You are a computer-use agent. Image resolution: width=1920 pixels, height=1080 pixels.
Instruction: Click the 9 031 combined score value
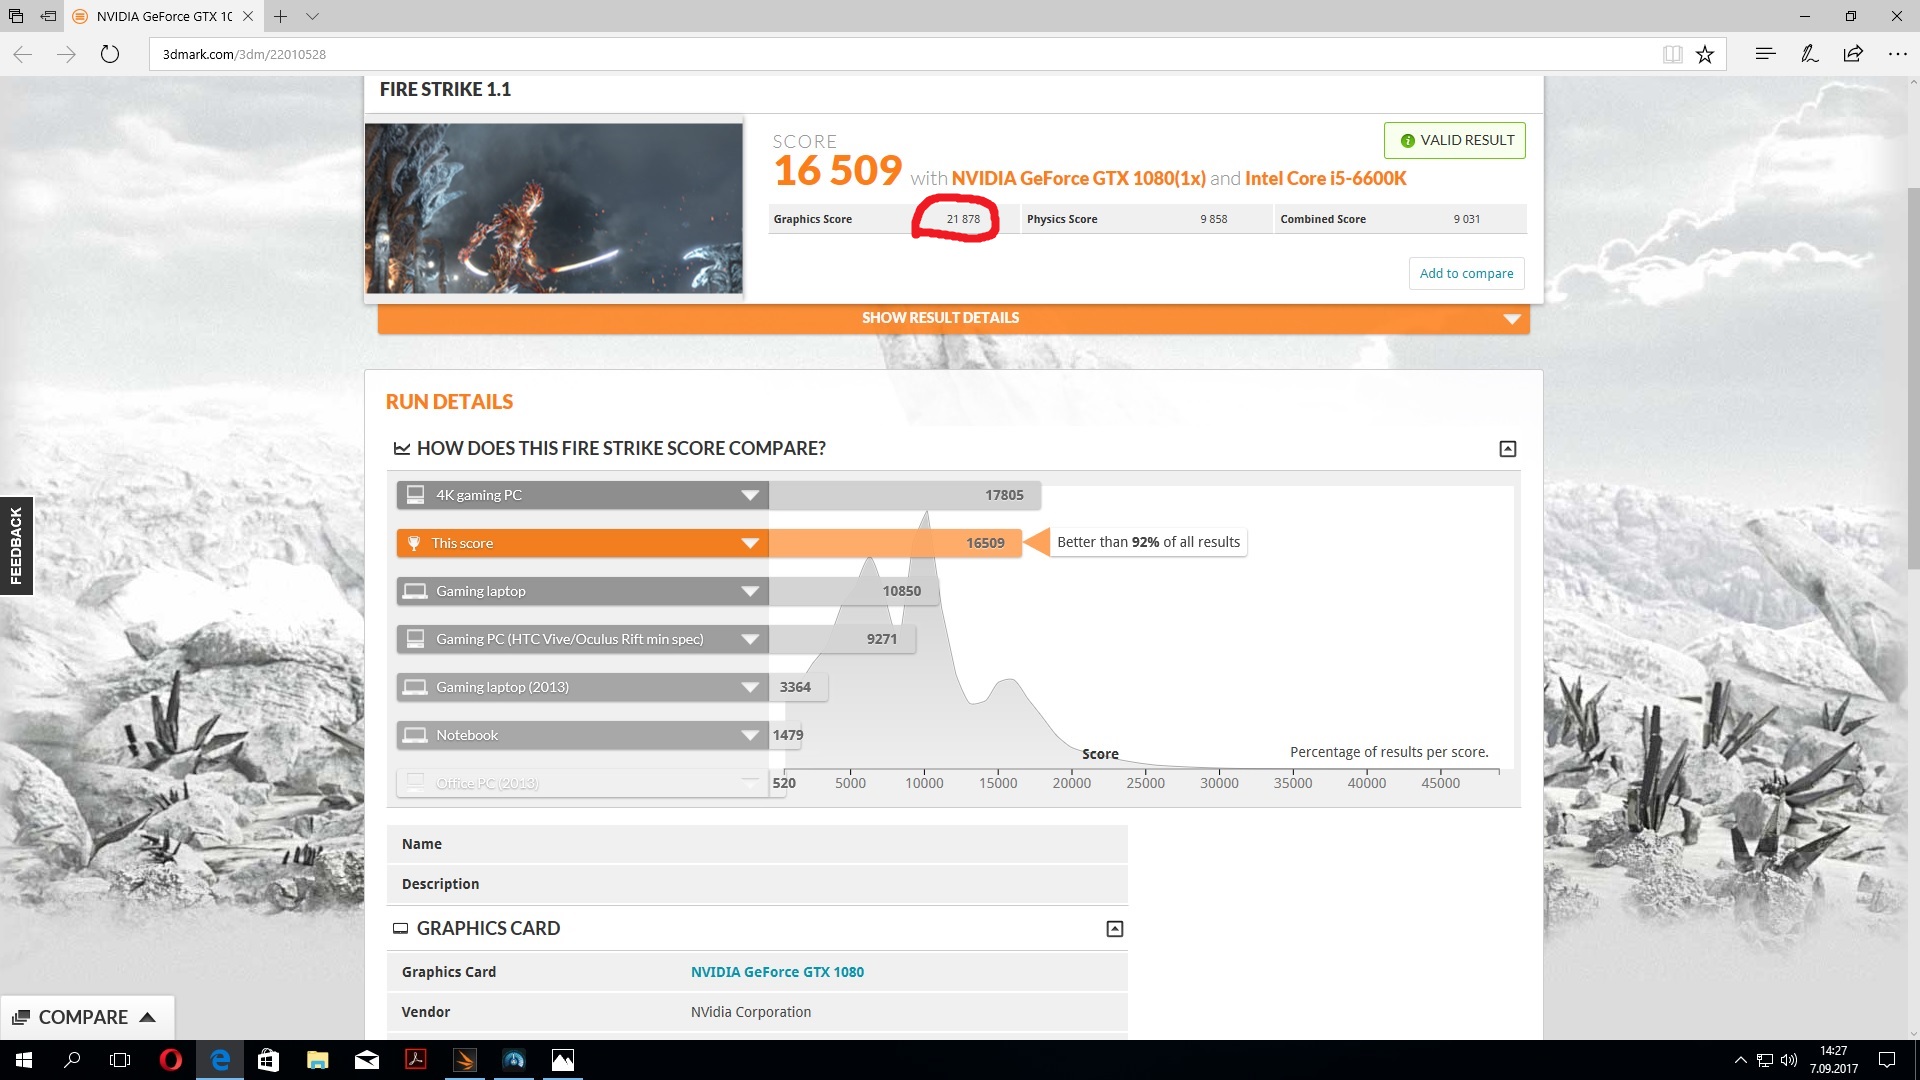[1467, 219]
